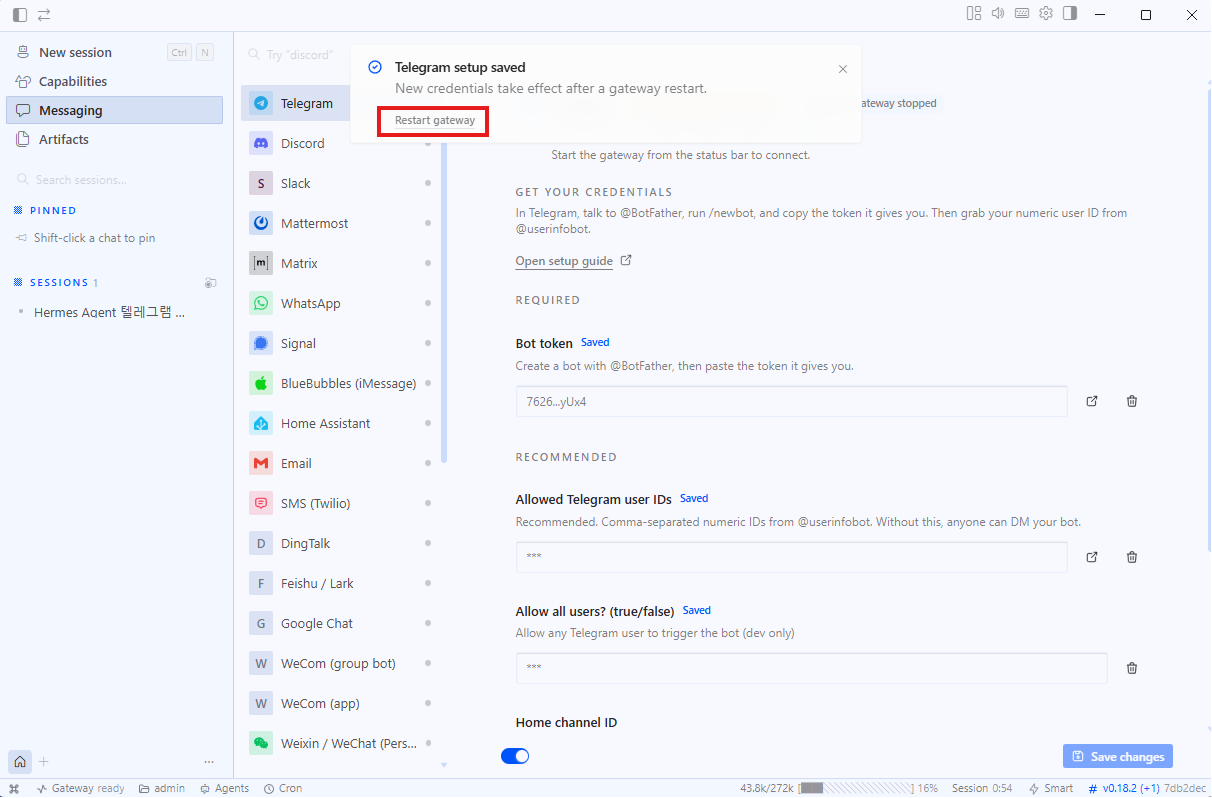
Task: Open the settings gear icon
Action: point(1046,14)
